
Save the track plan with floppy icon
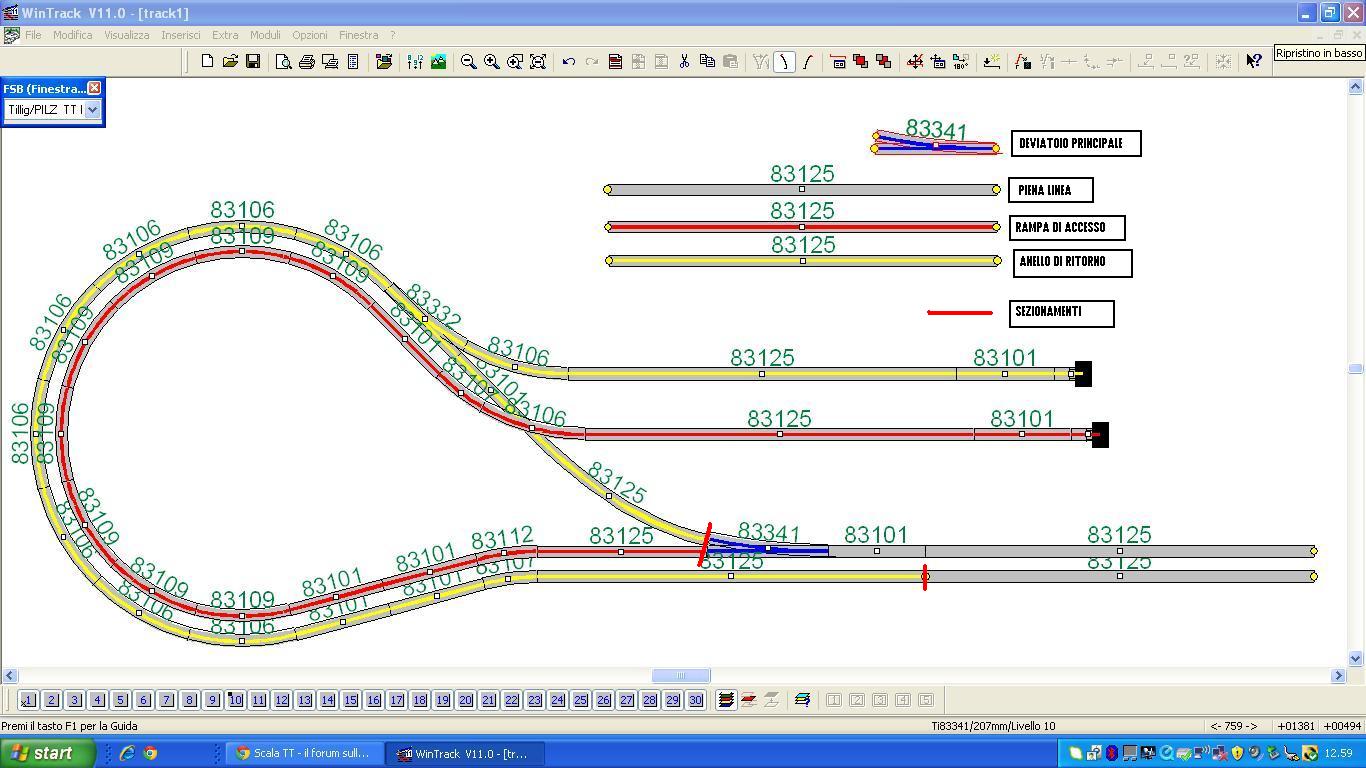click(x=253, y=61)
